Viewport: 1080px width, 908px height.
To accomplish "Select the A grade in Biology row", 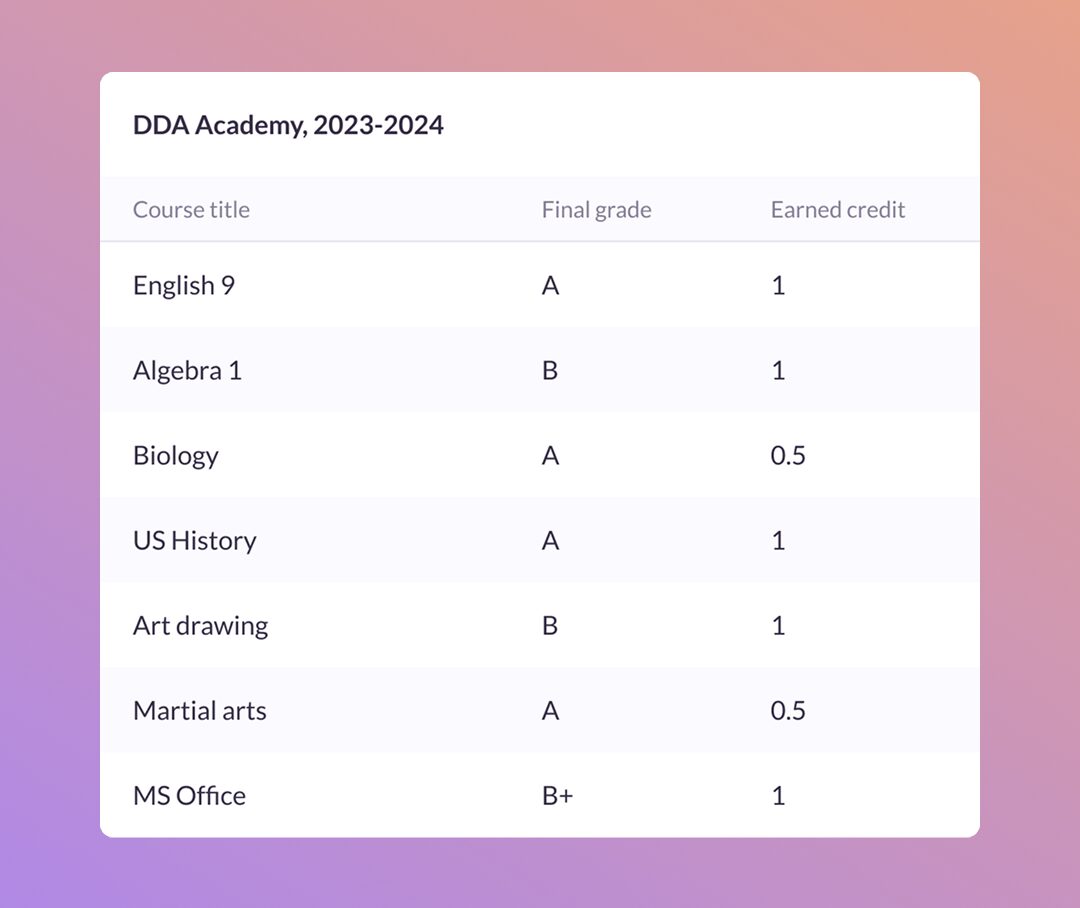I will tap(550, 456).
